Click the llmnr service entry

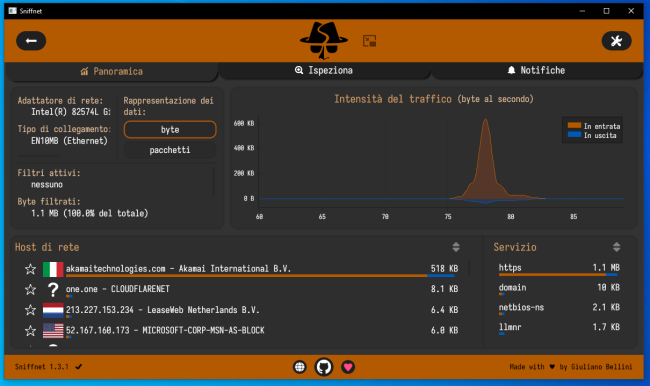click(x=559, y=328)
